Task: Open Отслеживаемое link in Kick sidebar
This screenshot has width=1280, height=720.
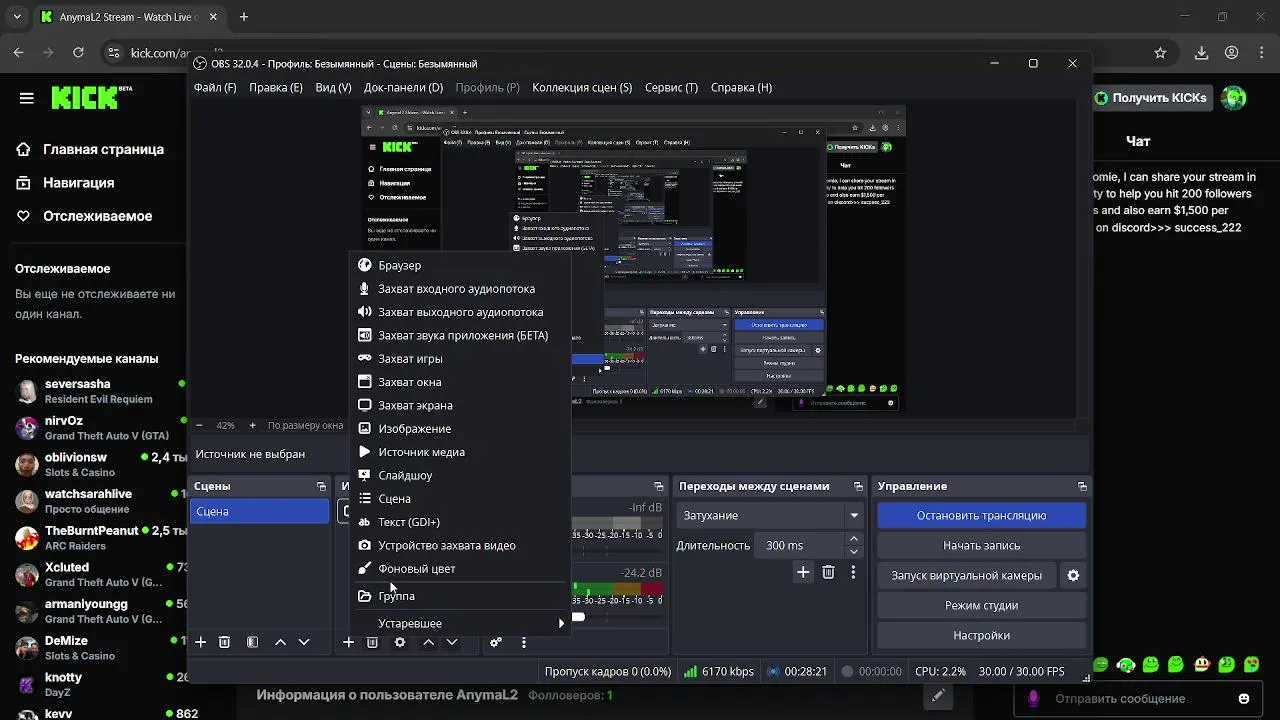Action: pos(84,216)
